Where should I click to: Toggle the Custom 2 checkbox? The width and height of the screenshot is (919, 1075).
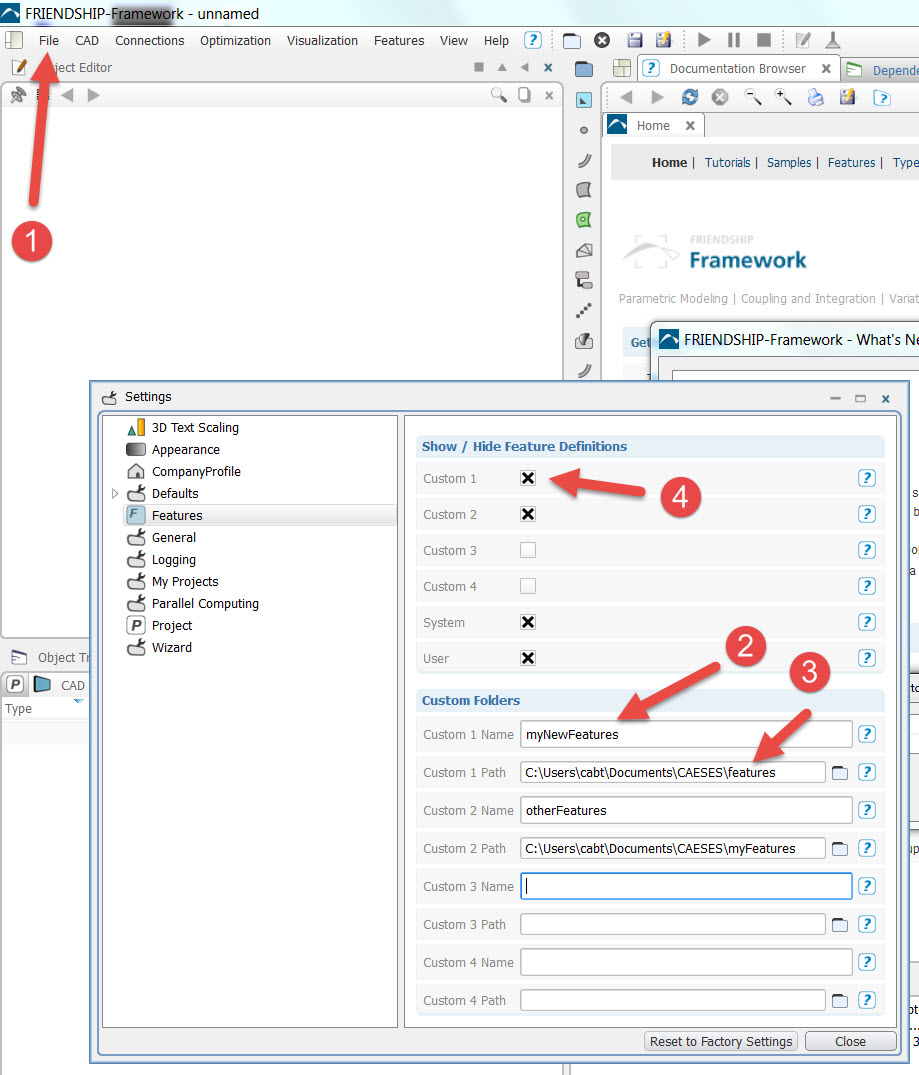click(527, 514)
